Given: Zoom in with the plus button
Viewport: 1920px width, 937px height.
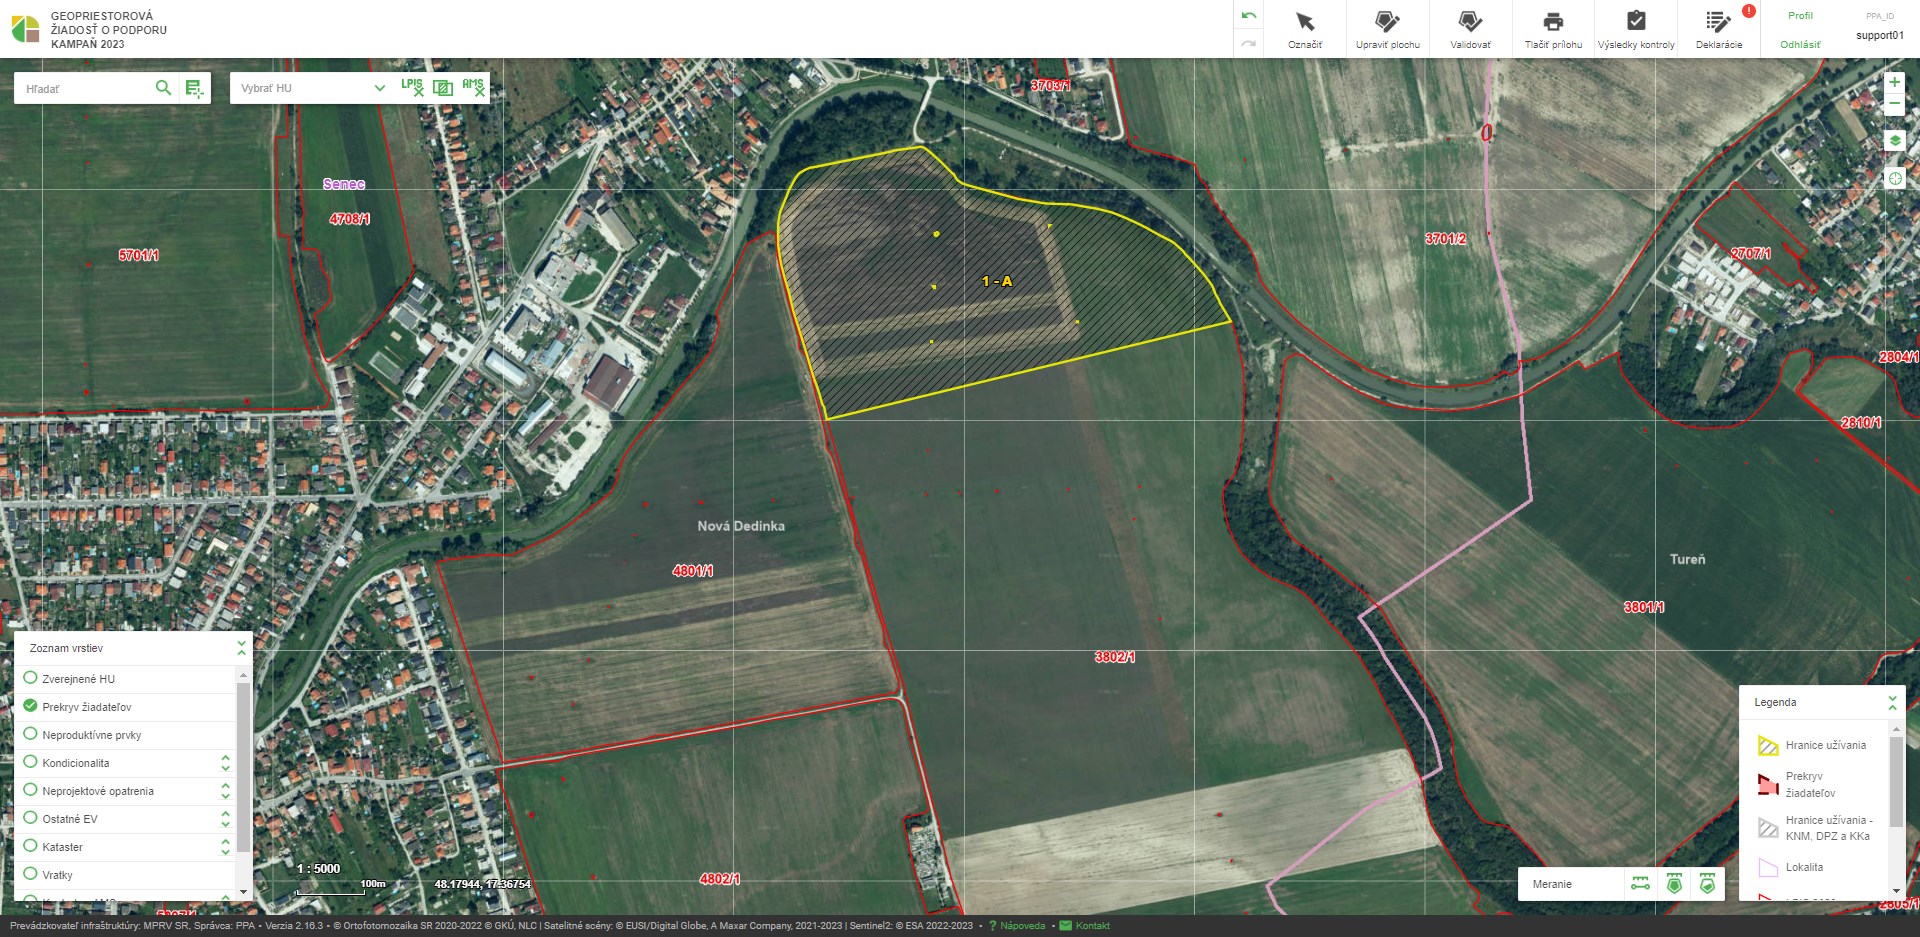Looking at the screenshot, I should [1894, 82].
